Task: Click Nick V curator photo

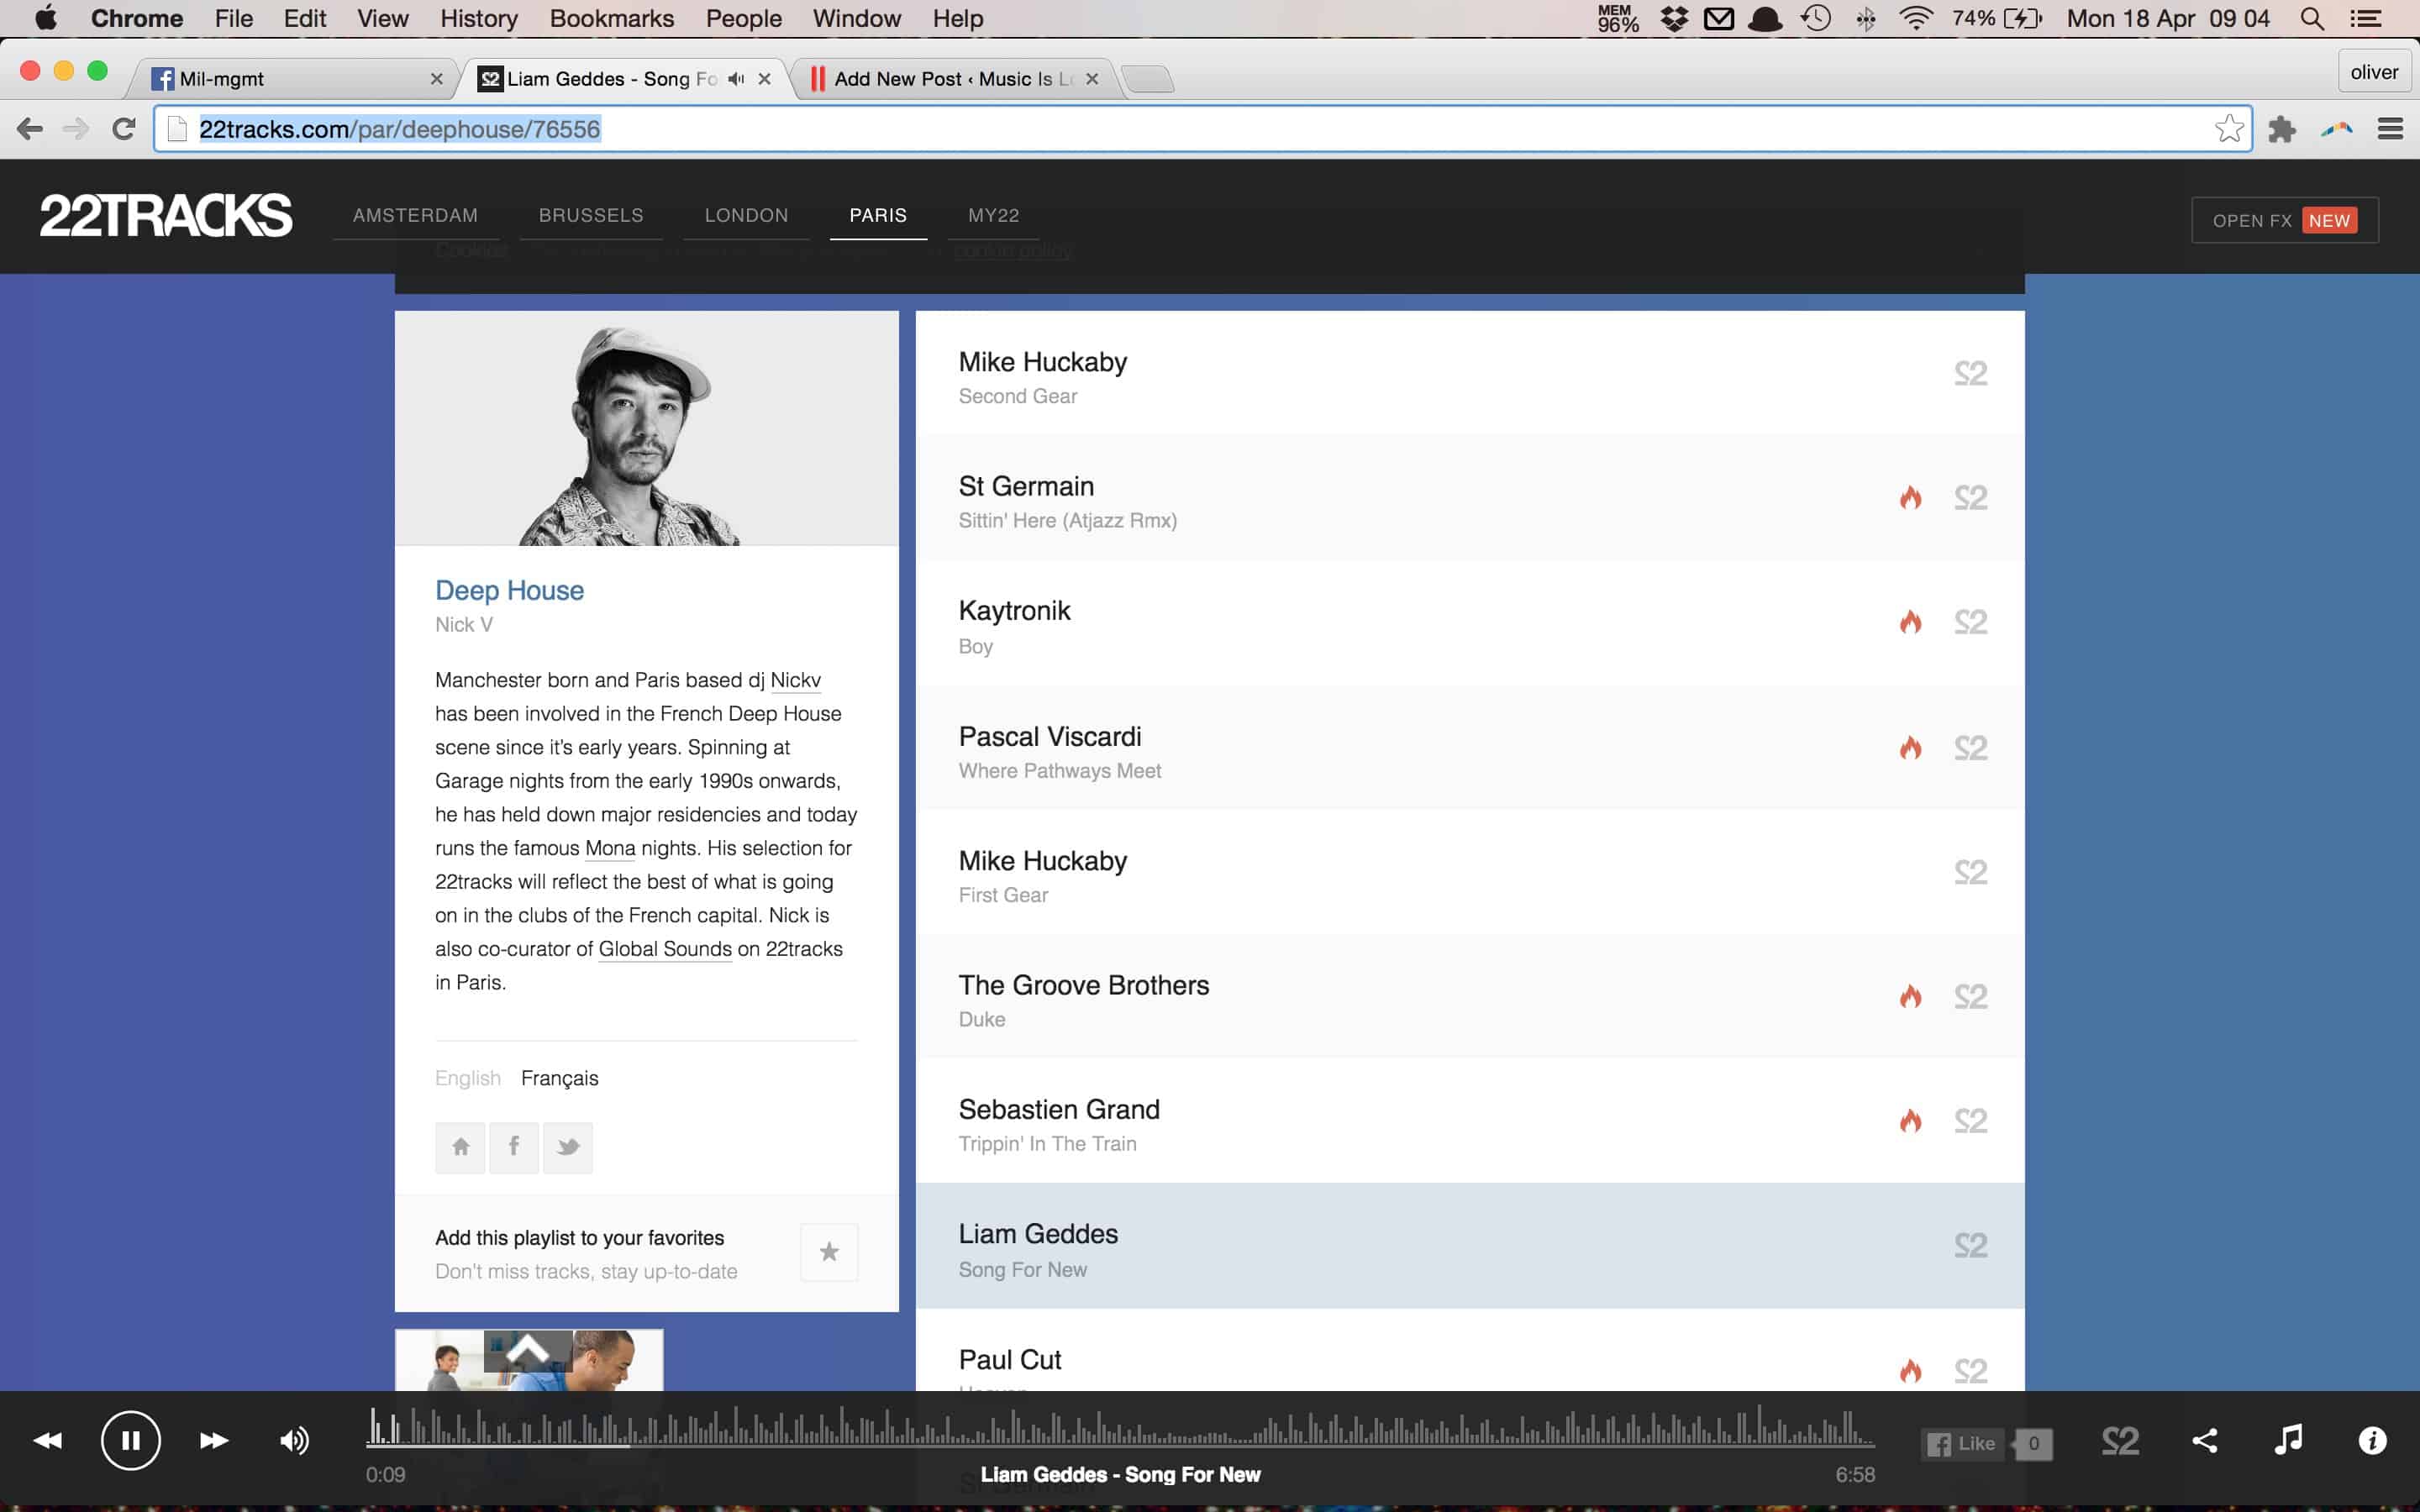Action: (x=647, y=428)
